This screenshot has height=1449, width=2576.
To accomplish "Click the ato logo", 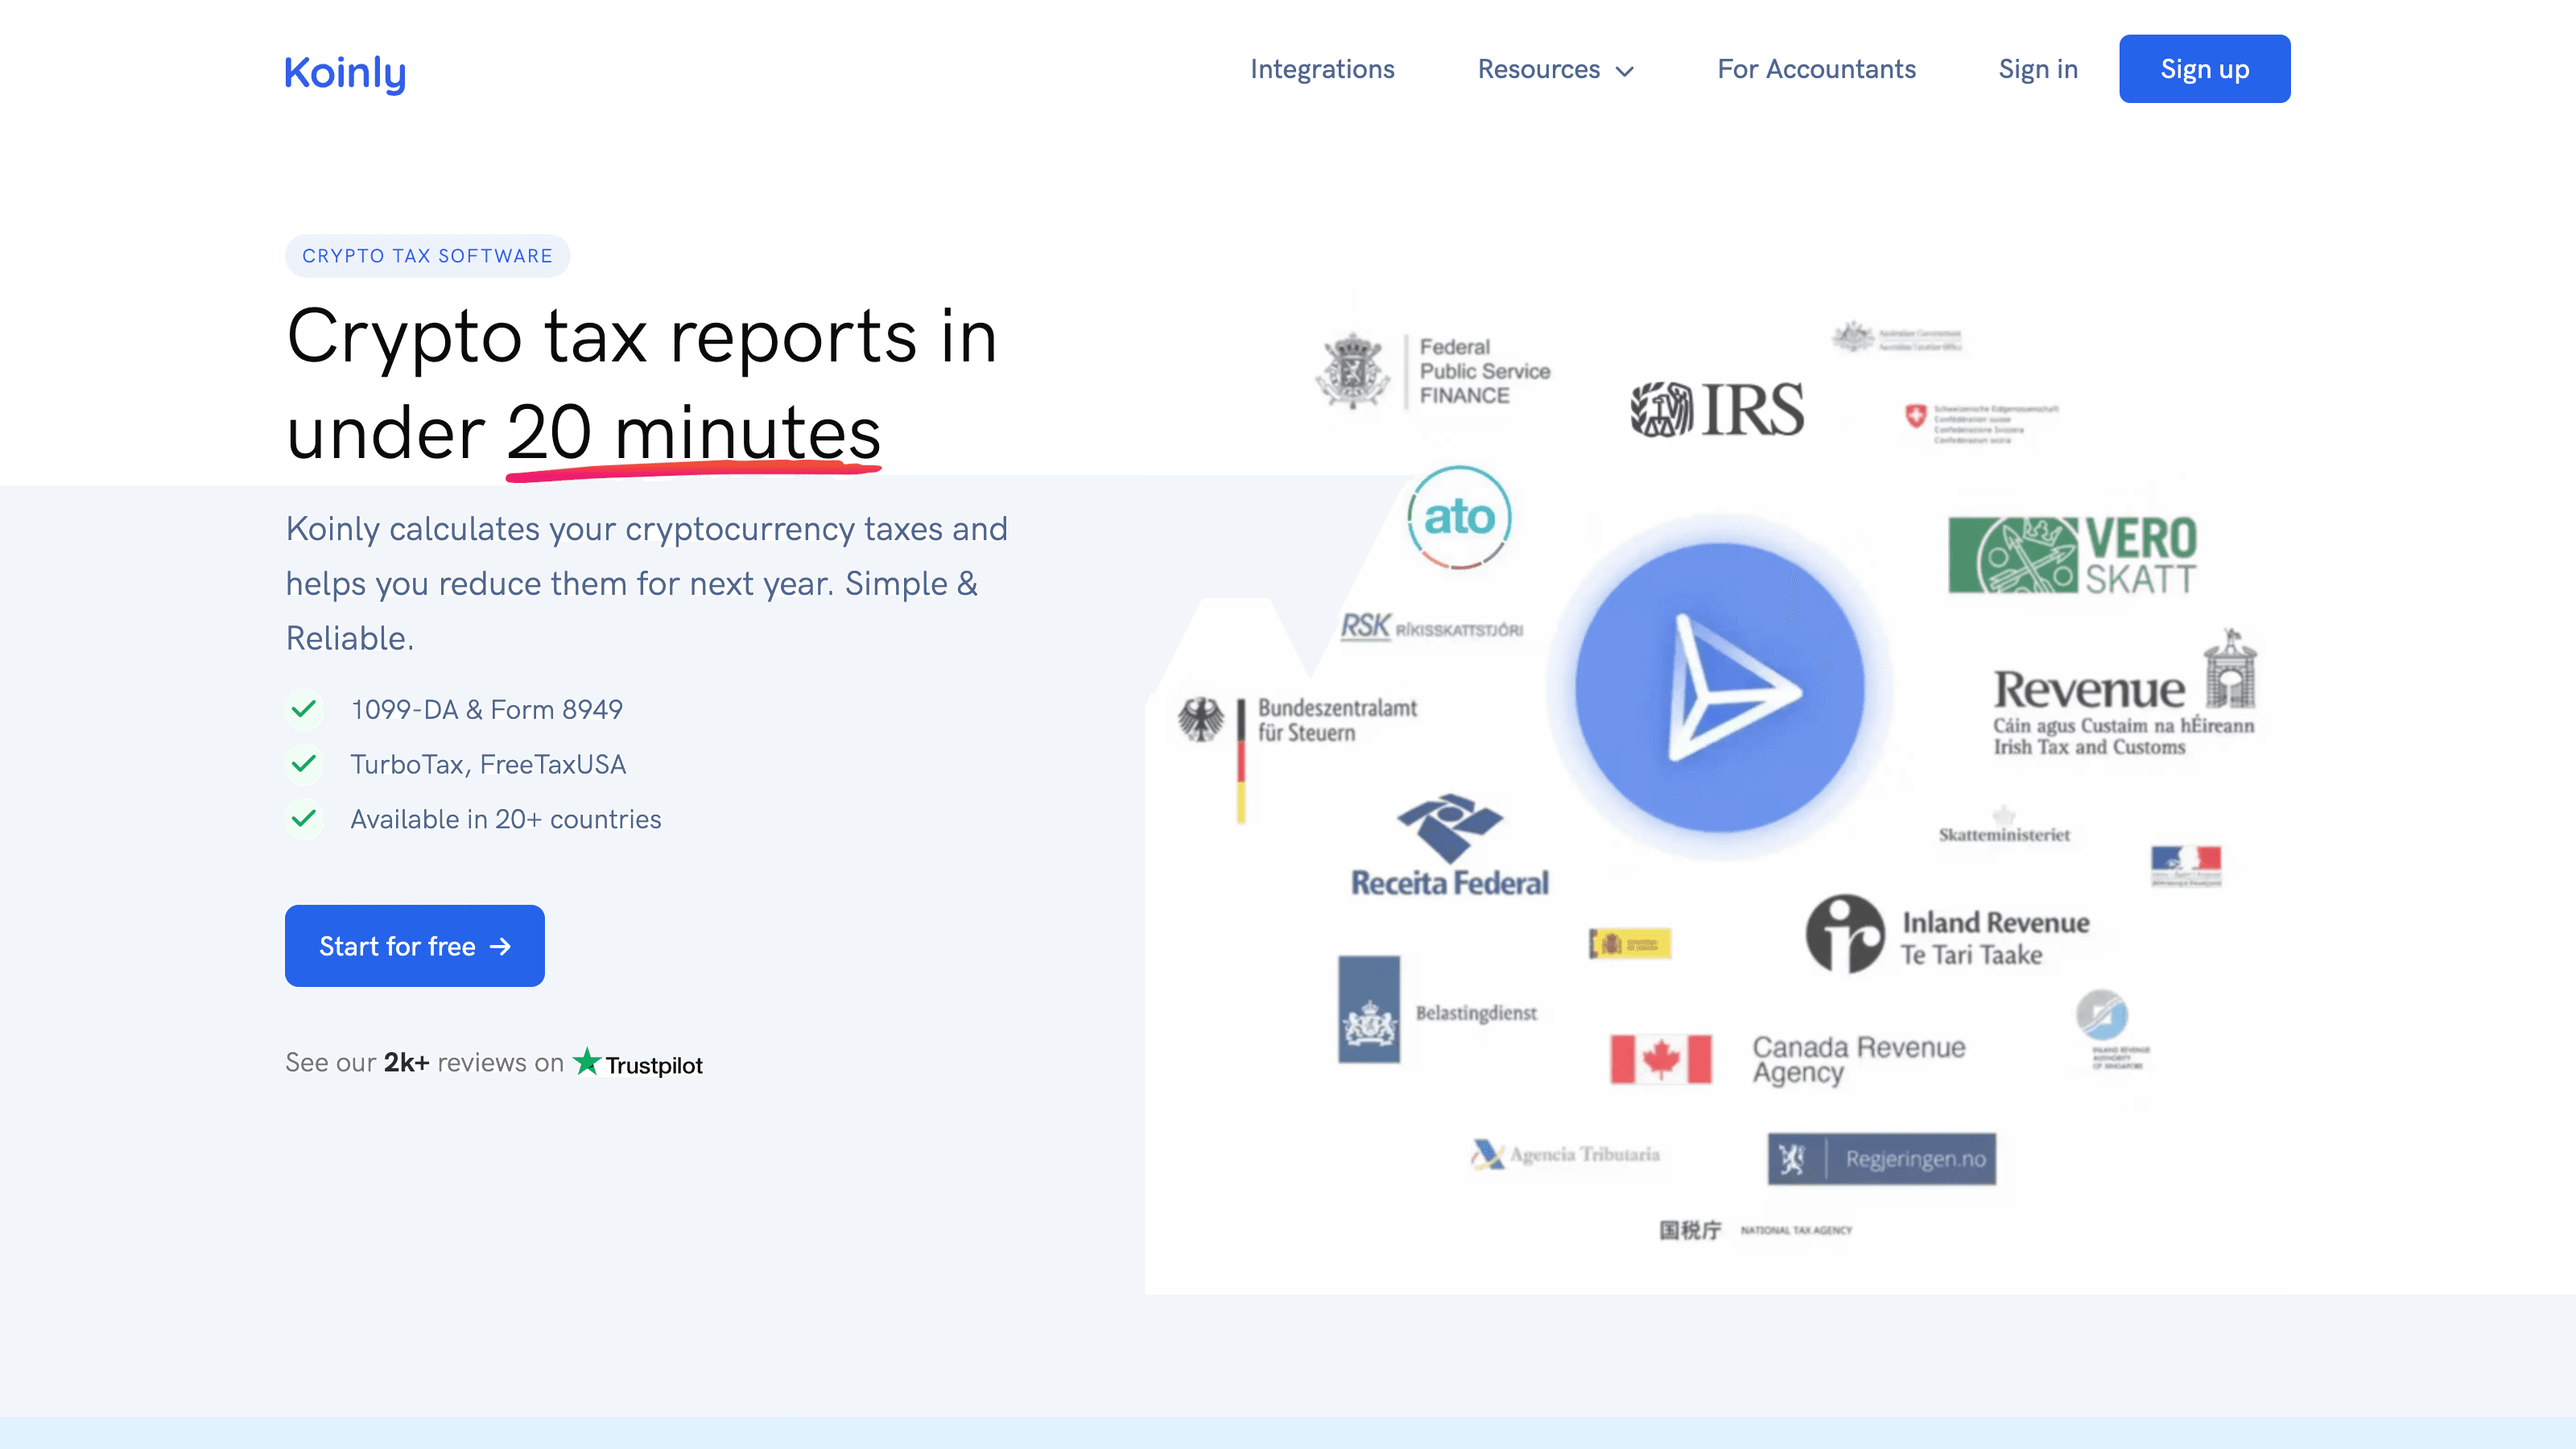I will pyautogui.click(x=1459, y=517).
